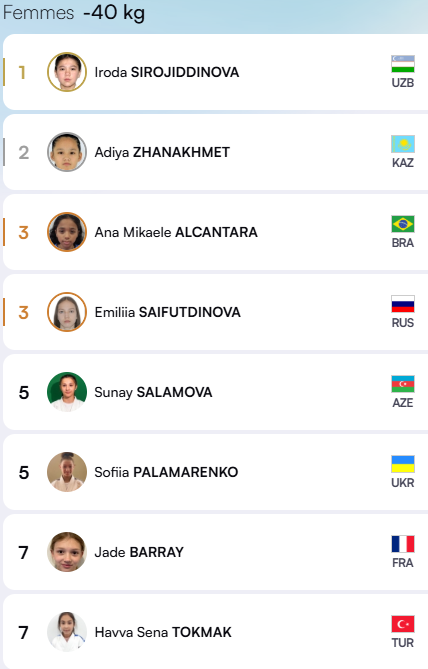The height and width of the screenshot is (669, 428).
Task: Select the Iroda SIROJIDDINOVA name link
Action: coord(166,72)
